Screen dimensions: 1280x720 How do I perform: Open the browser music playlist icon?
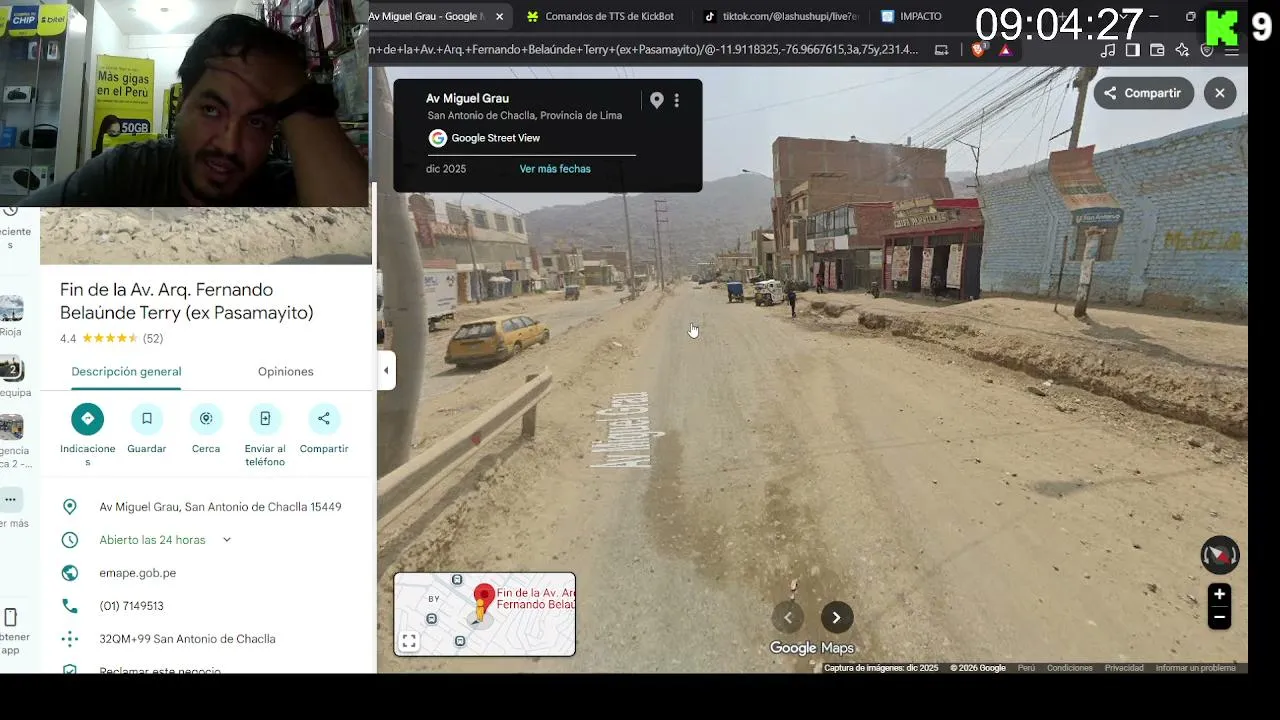[1107, 50]
